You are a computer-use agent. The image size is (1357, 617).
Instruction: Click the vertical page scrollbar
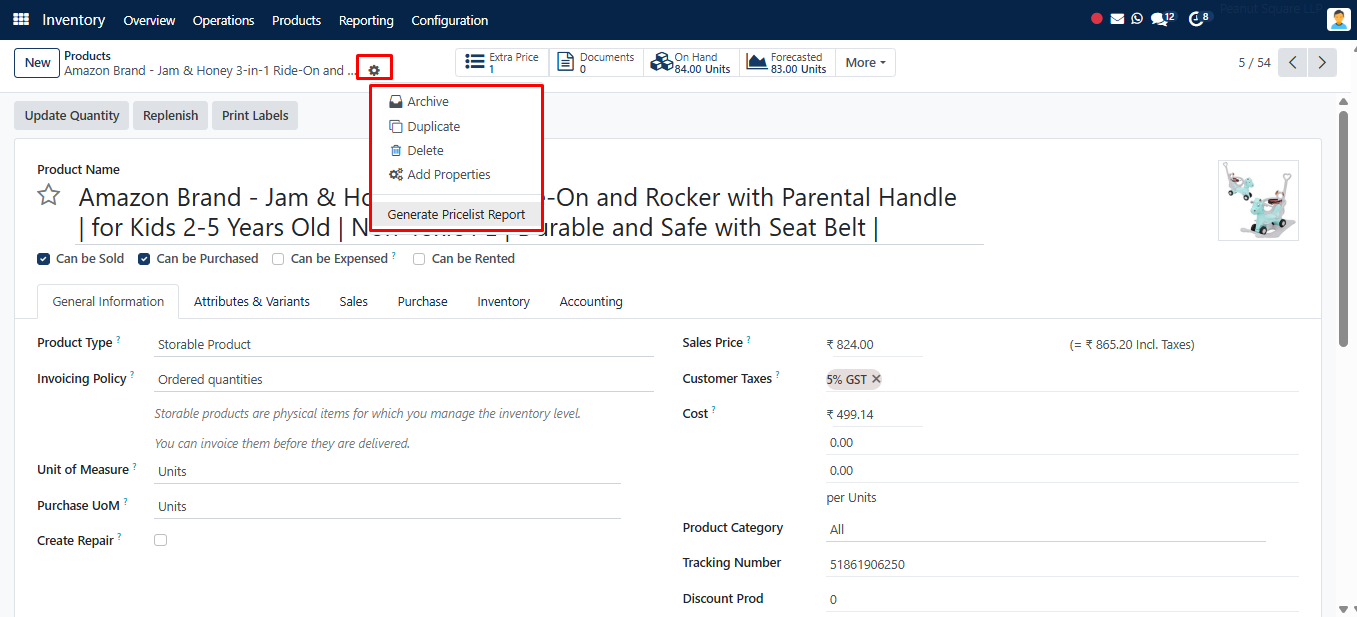click(x=1345, y=230)
